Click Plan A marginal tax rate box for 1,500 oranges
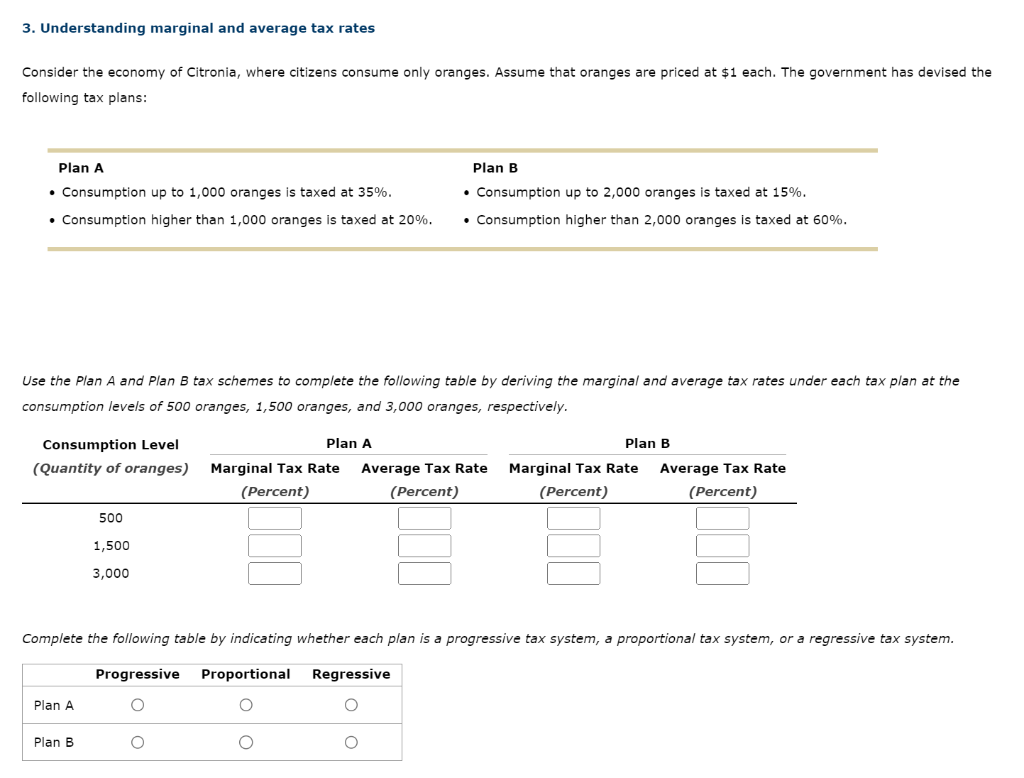 tap(275, 546)
